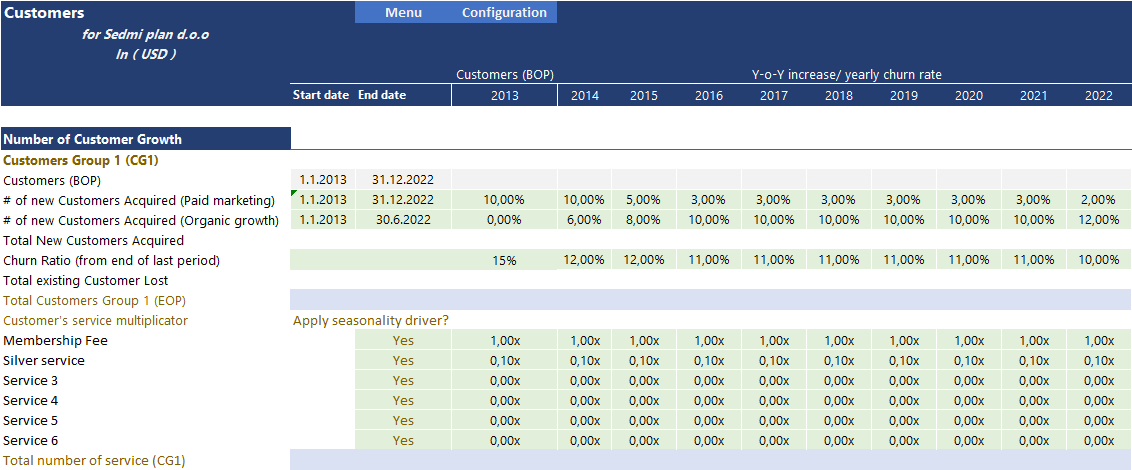Click the 15% churn ratio cell for 2013
The height and width of the screenshot is (470, 1132).
pyautogui.click(x=504, y=260)
